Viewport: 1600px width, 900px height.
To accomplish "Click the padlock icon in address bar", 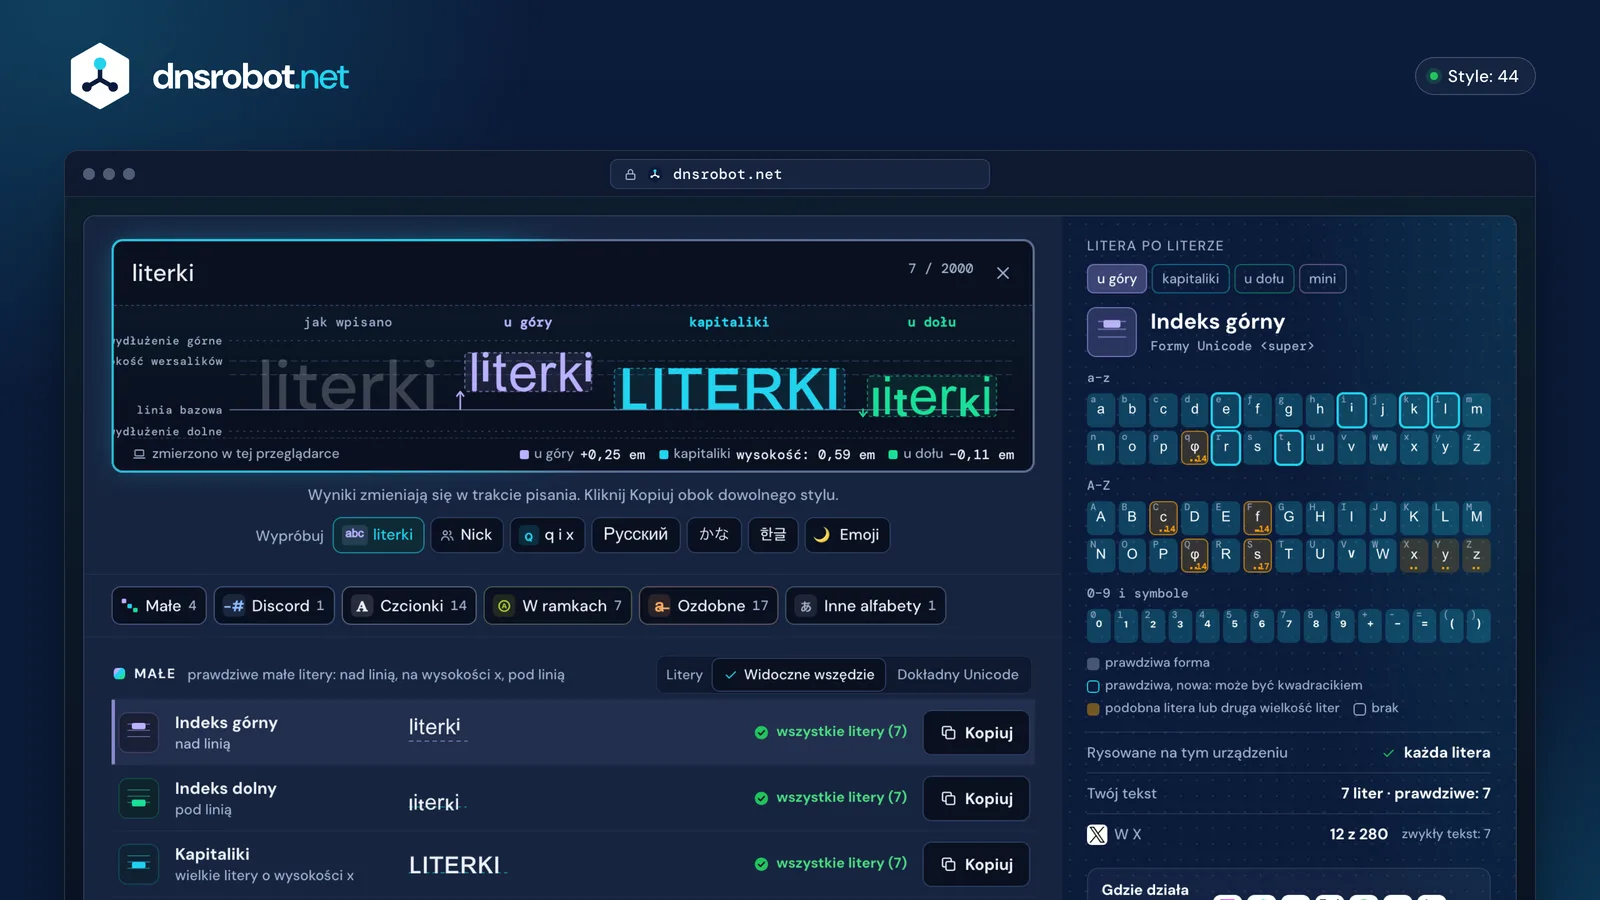I will click(x=631, y=174).
